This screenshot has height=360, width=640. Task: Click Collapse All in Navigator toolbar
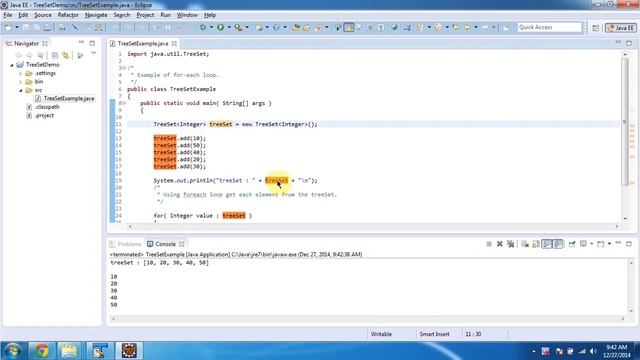55,55
